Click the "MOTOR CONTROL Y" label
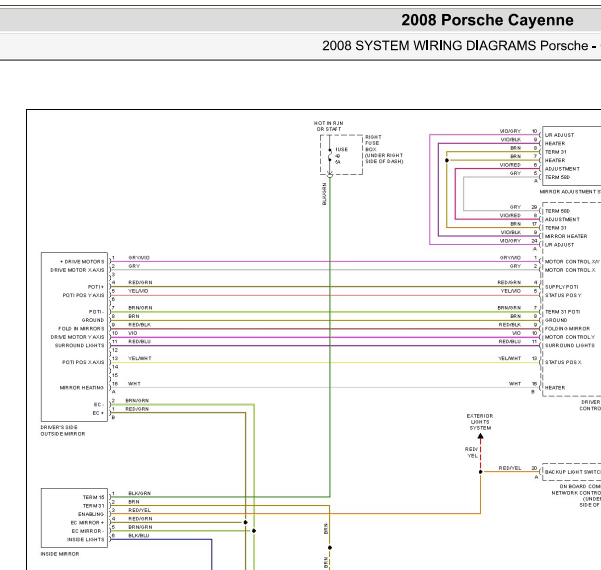This screenshot has height=570, width=601. tap(570, 337)
